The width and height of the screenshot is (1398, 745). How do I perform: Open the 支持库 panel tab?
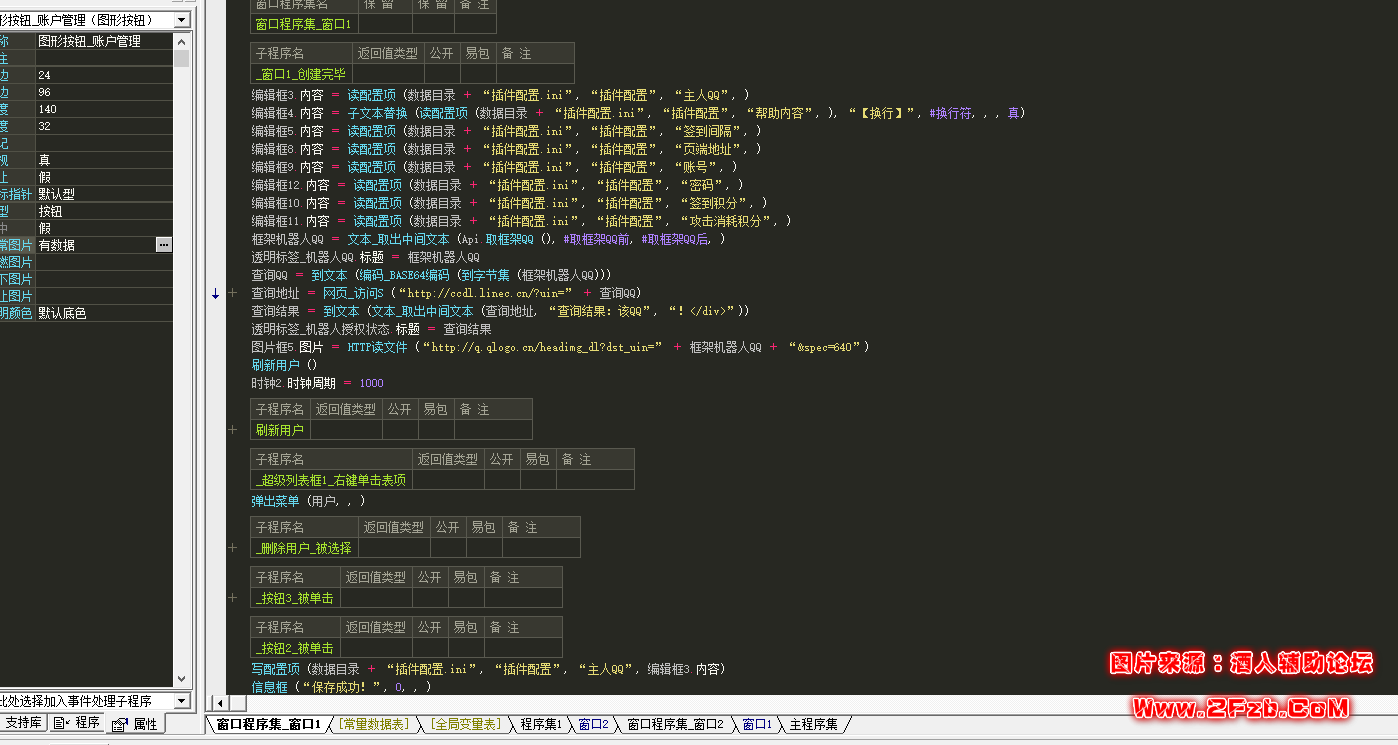(x=22, y=723)
